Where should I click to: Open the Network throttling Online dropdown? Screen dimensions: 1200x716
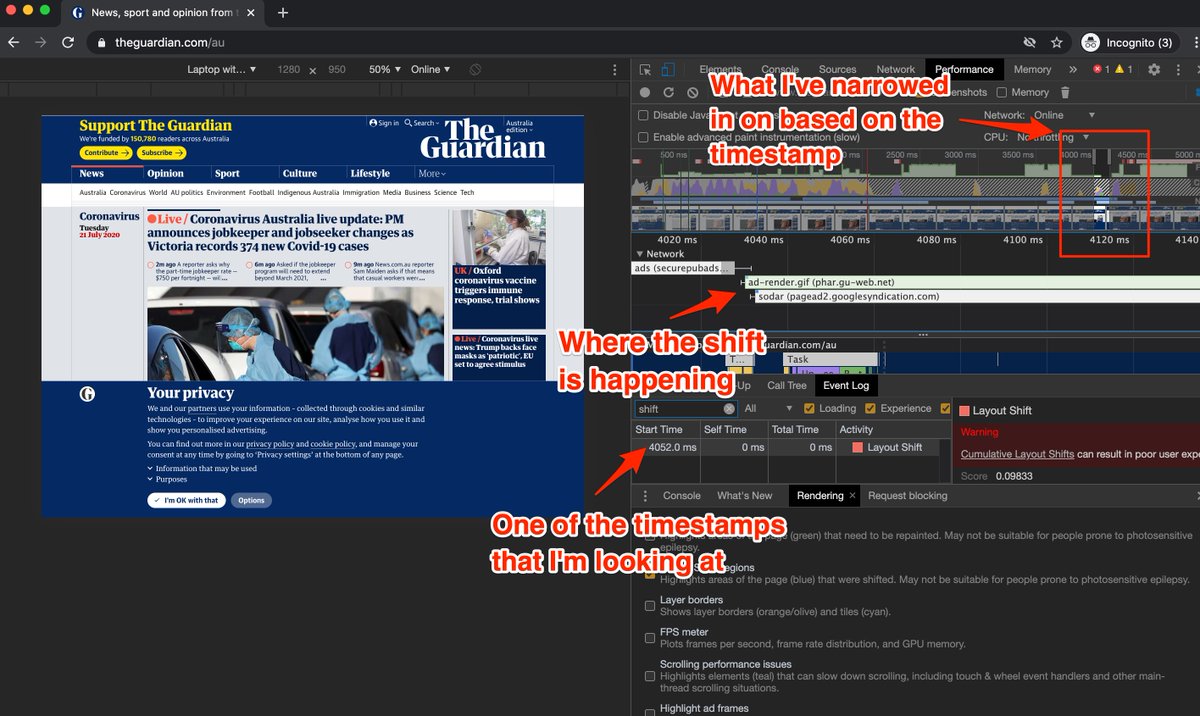[1065, 116]
